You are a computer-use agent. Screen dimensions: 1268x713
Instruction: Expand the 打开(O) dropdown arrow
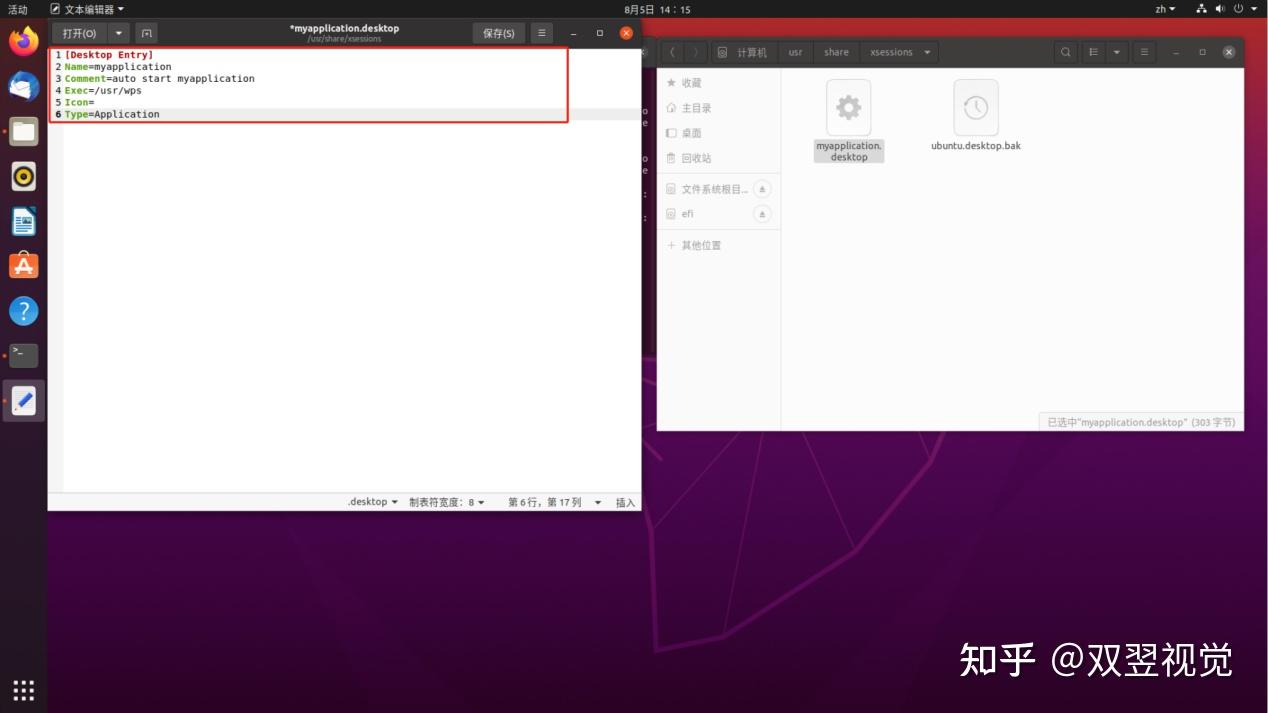117,33
